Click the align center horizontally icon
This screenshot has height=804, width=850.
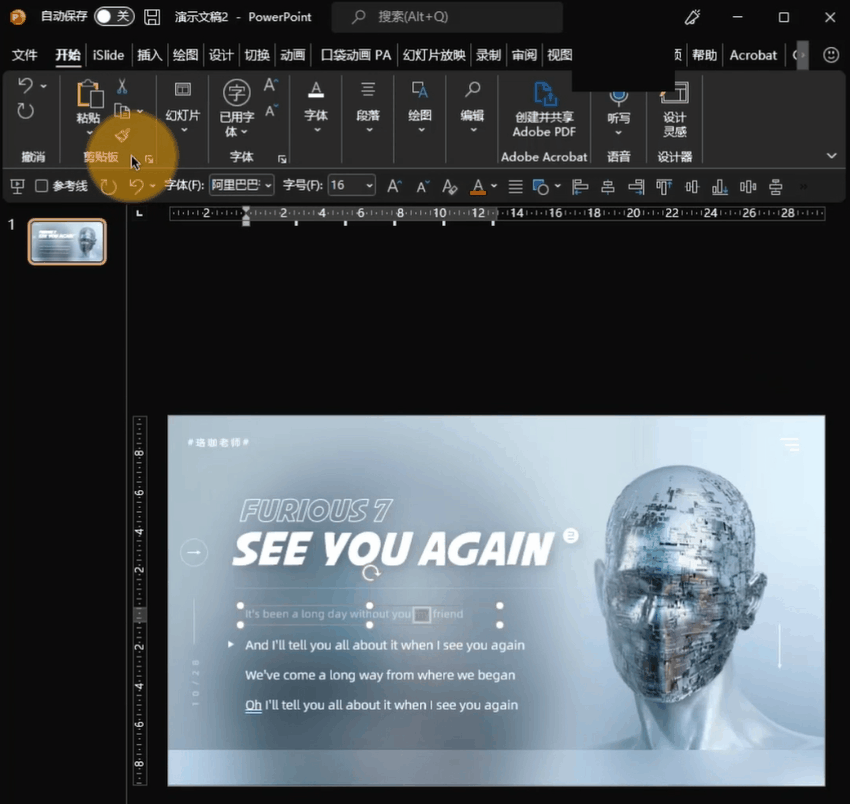click(x=608, y=187)
